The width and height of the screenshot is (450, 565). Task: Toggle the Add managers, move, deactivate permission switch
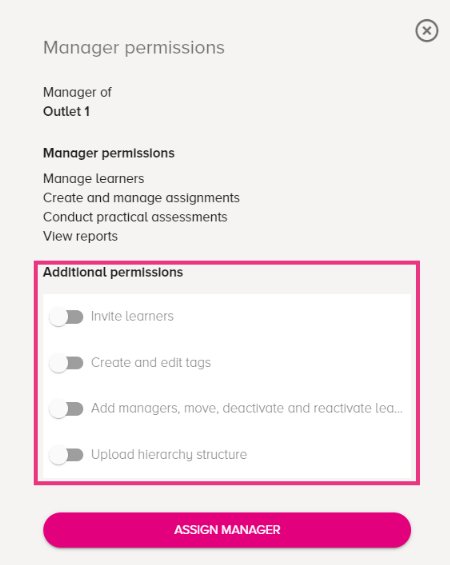click(x=66, y=409)
